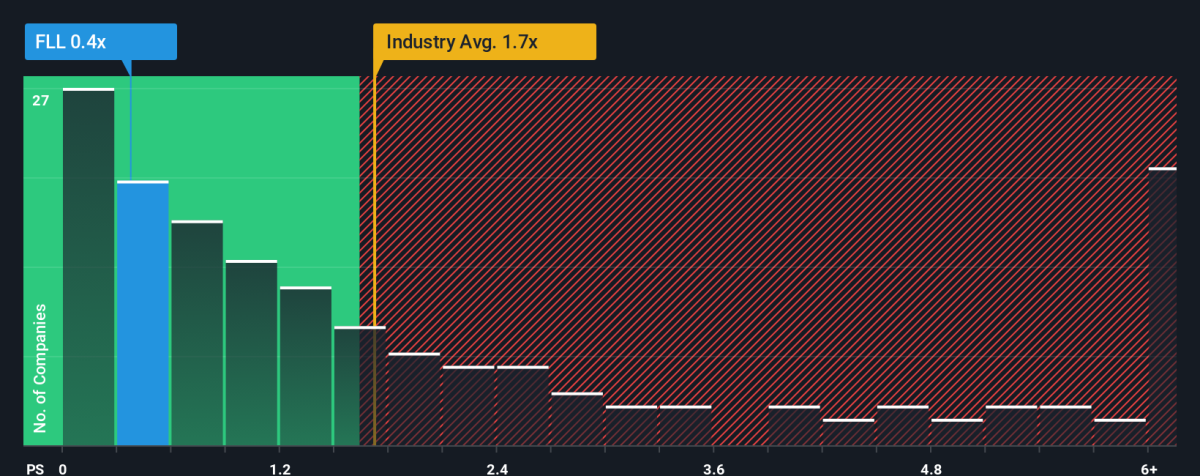Select the hatched bar just left of 6+ bar
Viewport: 1200px width, 476px height.
tap(1119, 433)
